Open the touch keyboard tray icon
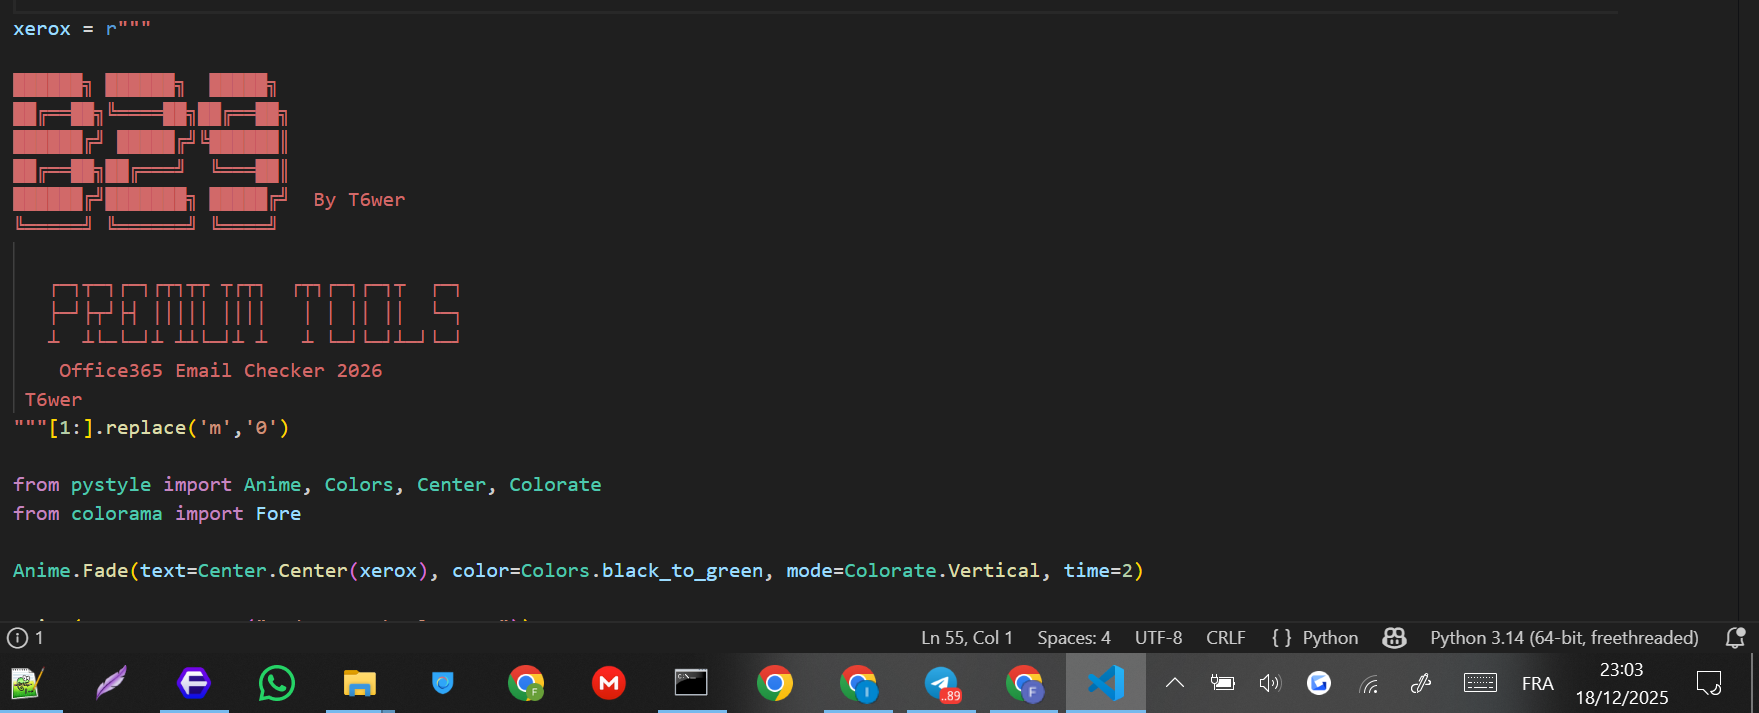1759x713 pixels. point(1480,683)
